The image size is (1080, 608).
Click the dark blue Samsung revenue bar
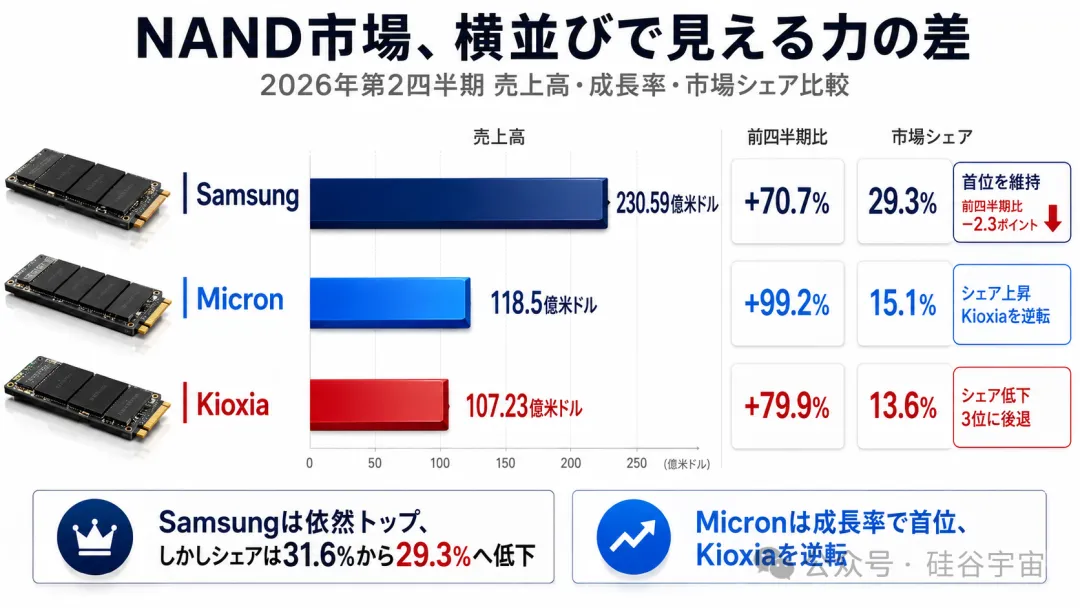click(x=459, y=203)
